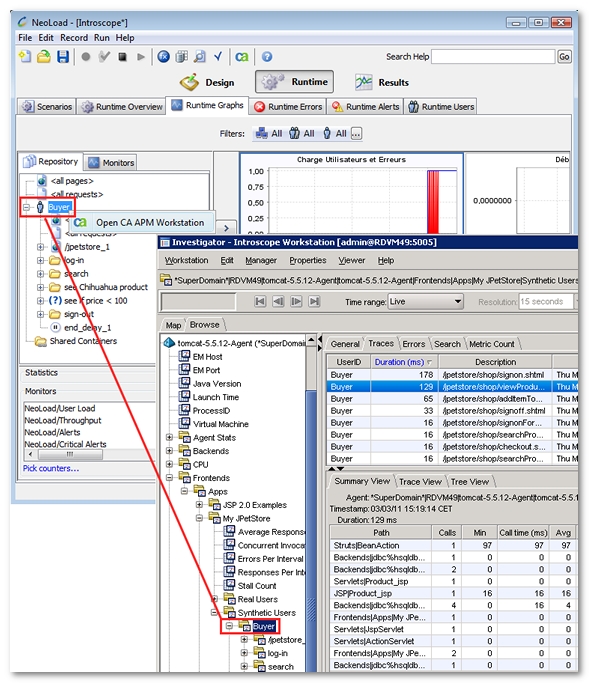
Task: Click the filters ellipsis button
Action: pyautogui.click(x=356, y=133)
